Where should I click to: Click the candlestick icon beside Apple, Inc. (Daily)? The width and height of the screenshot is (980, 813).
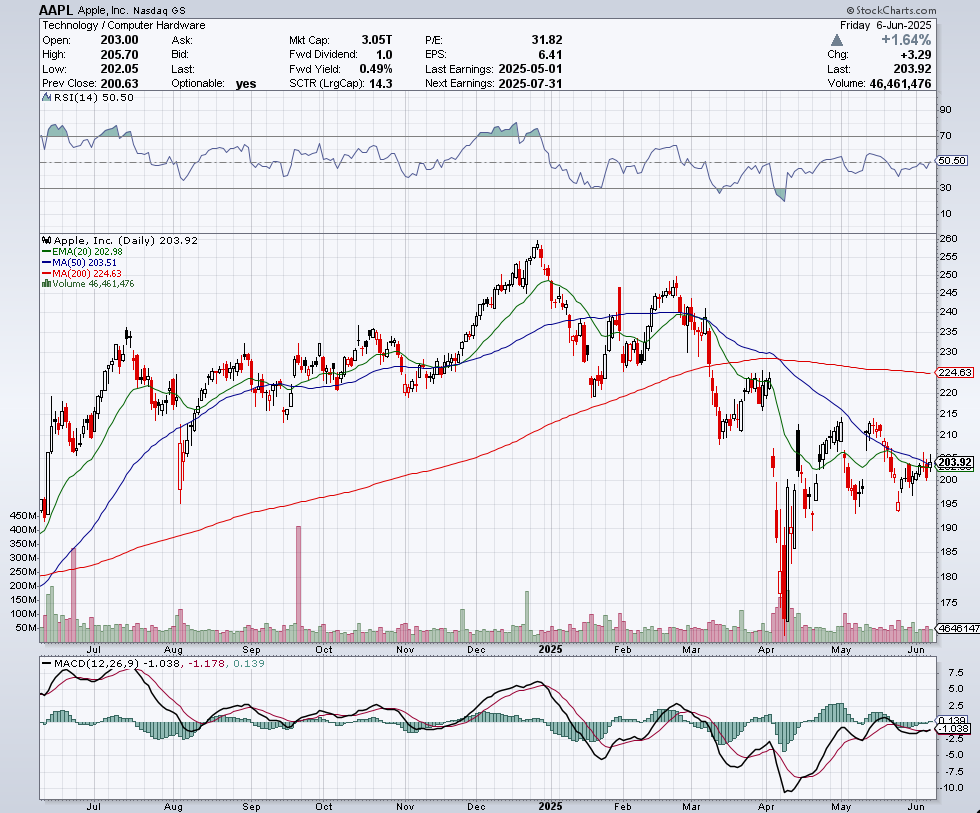tap(45, 241)
